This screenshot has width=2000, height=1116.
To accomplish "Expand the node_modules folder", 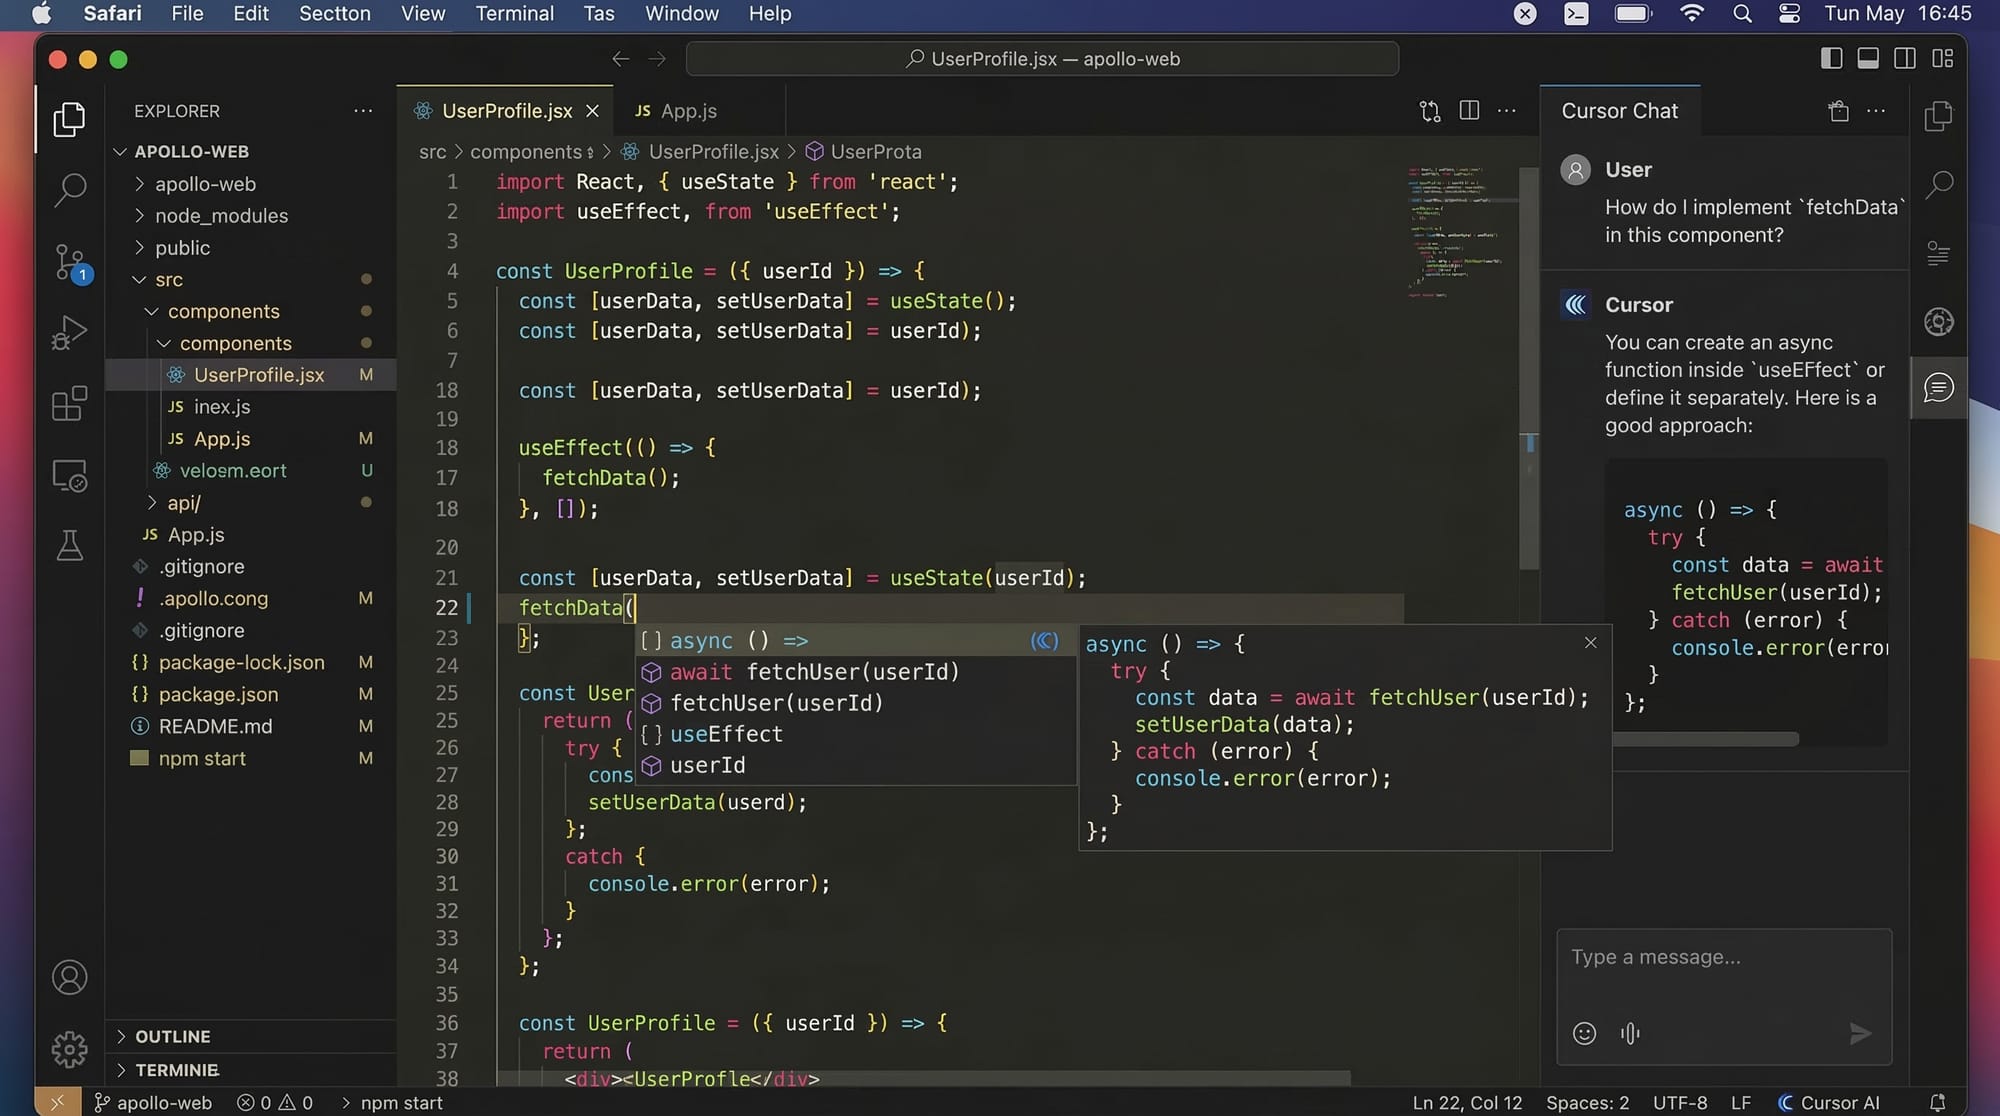I will coord(221,216).
